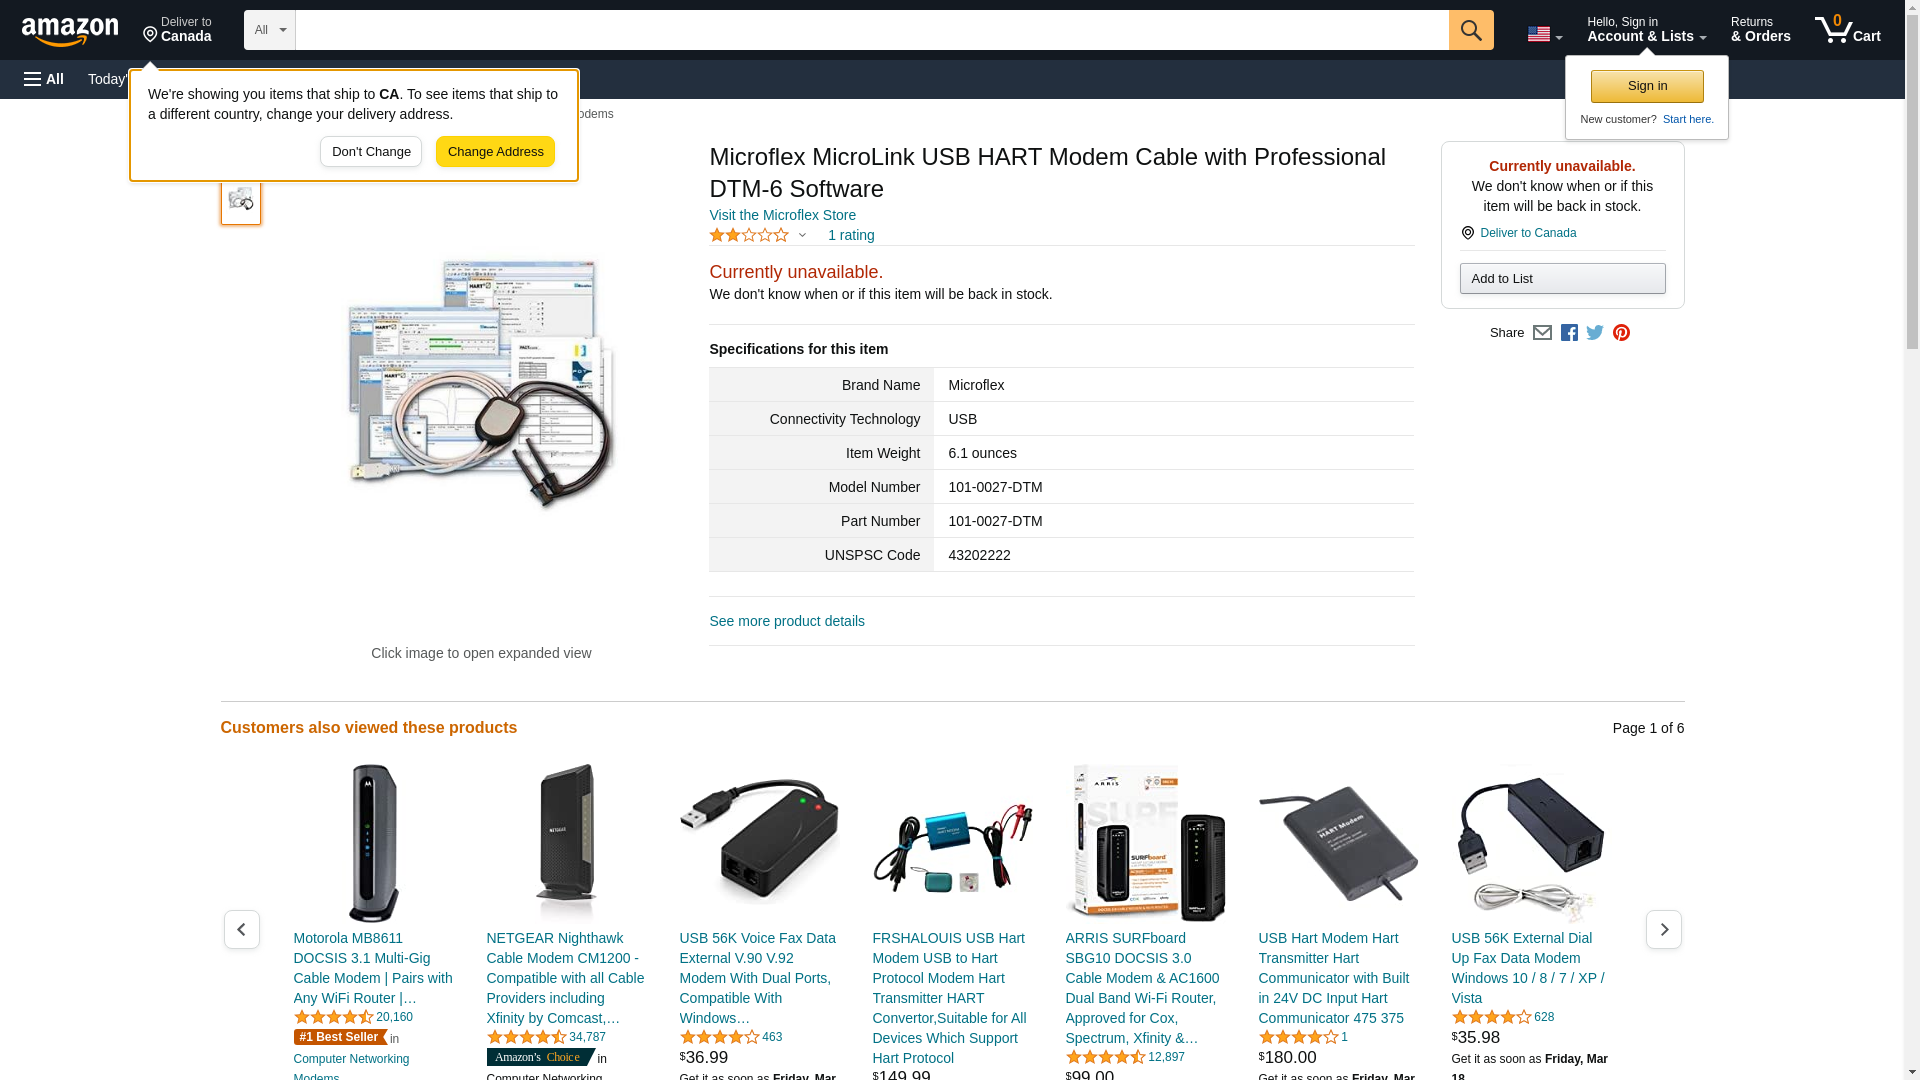1920x1080 pixels.
Task: Click yellow Sign in button
Action: (x=1647, y=86)
